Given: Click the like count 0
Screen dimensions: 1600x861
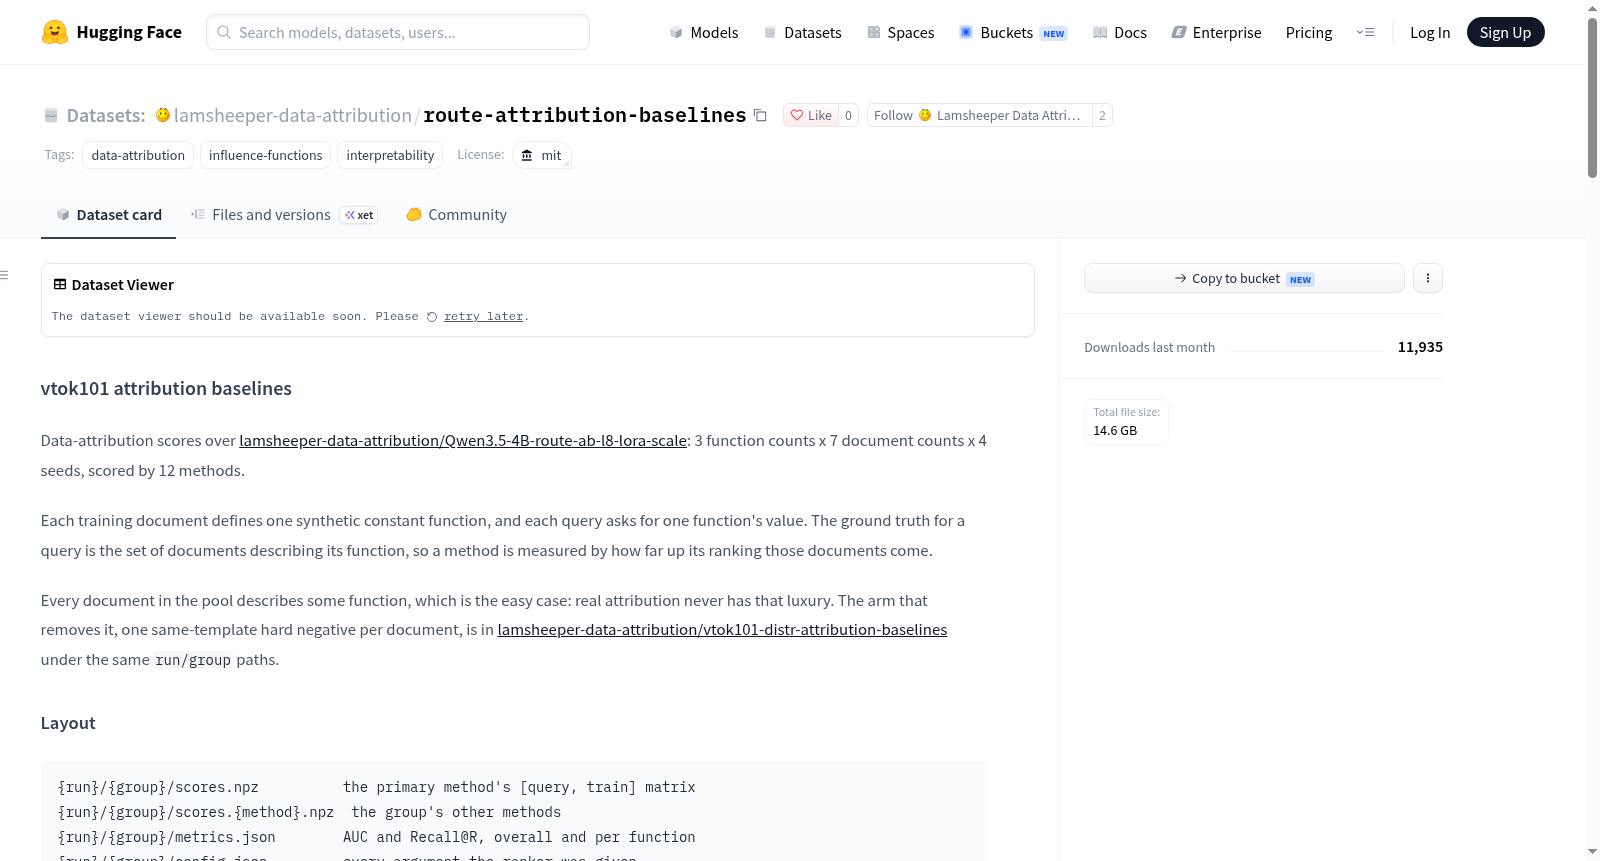Looking at the screenshot, I should coord(848,115).
